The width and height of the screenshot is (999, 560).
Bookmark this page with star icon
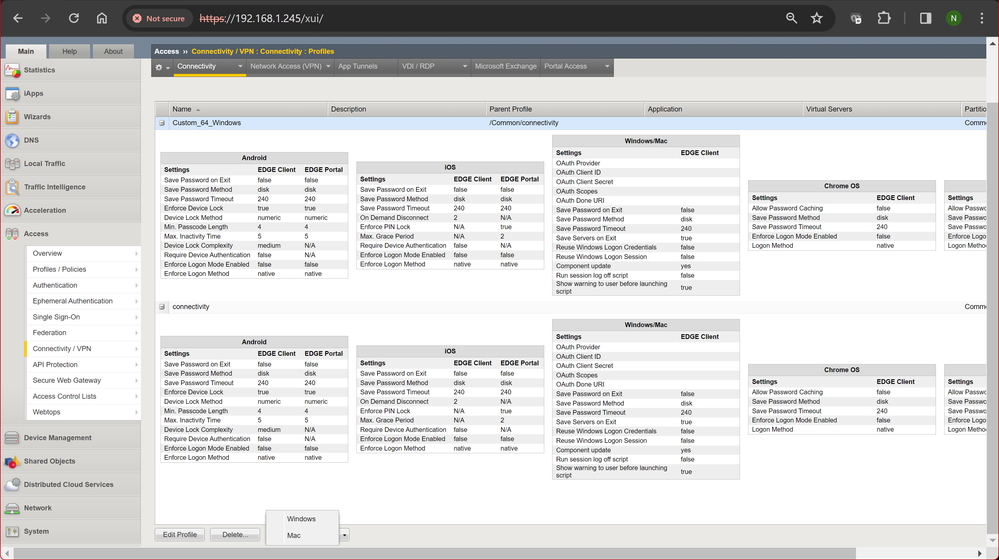pos(817,18)
